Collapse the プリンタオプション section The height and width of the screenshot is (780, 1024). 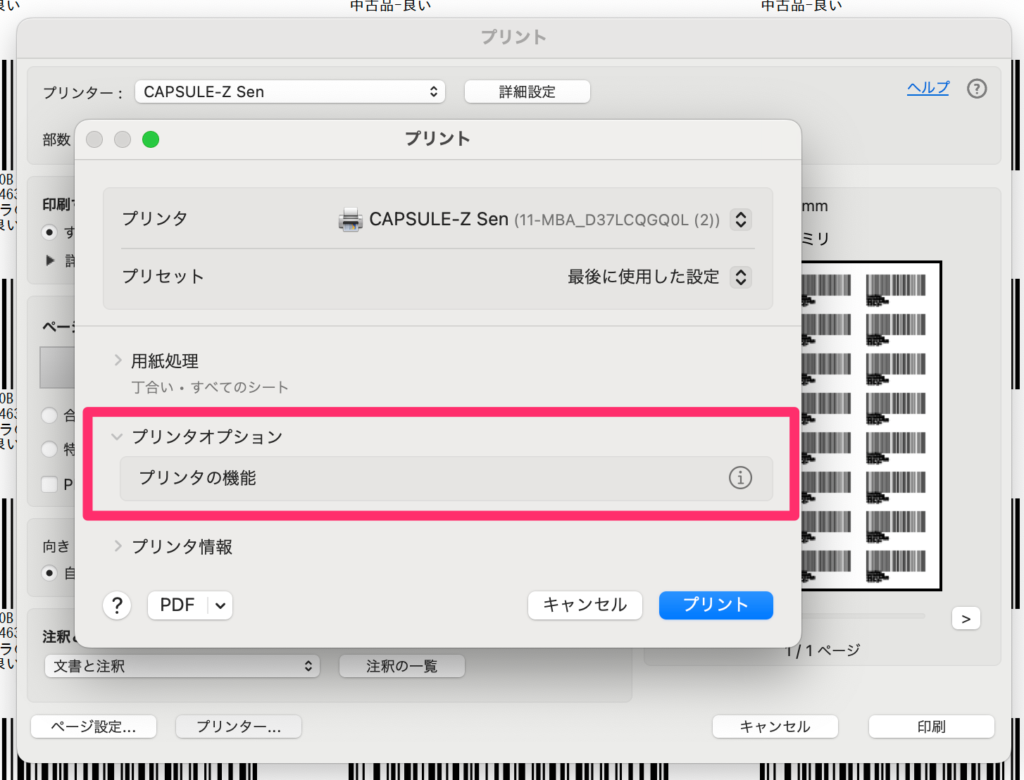(x=118, y=437)
